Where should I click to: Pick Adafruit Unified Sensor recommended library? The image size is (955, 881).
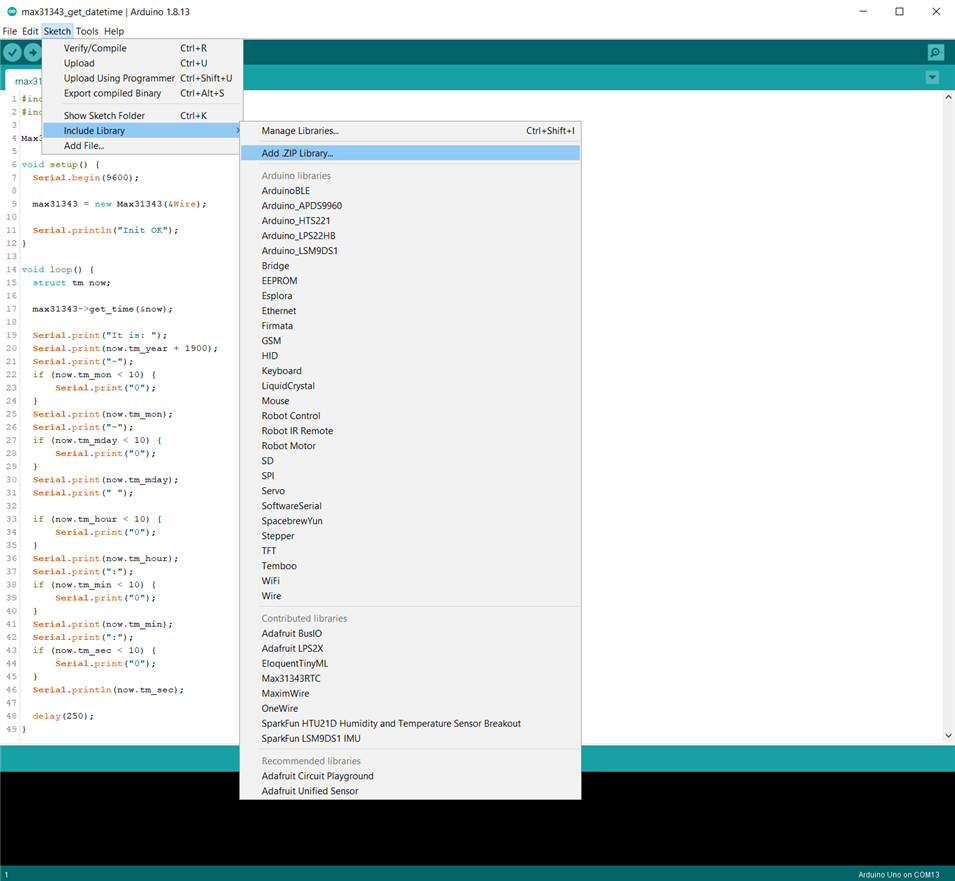[309, 791]
